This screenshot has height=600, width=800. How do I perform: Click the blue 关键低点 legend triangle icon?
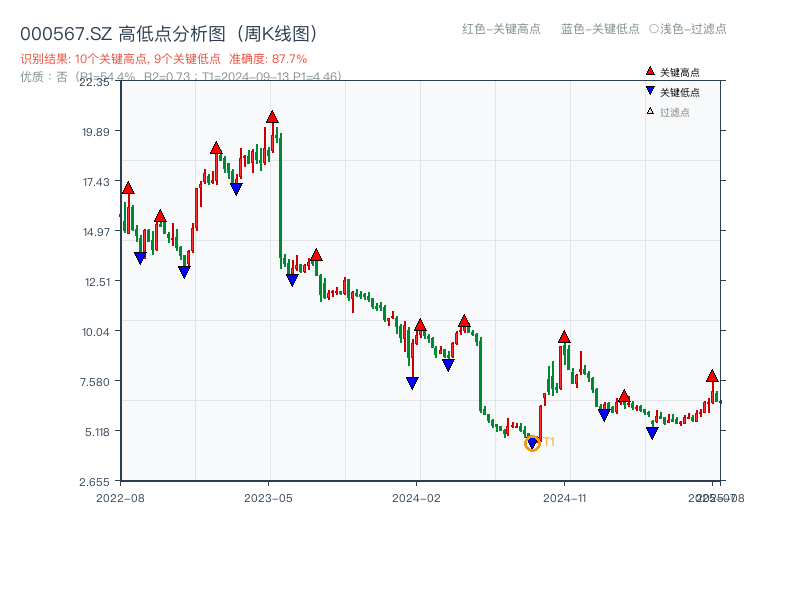tap(650, 91)
